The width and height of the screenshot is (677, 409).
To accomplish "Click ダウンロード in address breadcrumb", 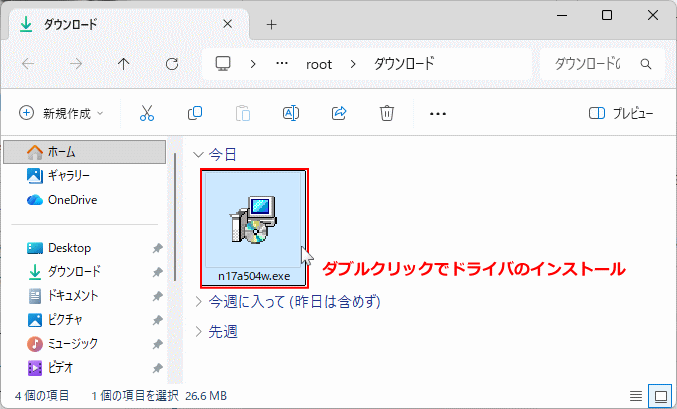I will coord(404,64).
